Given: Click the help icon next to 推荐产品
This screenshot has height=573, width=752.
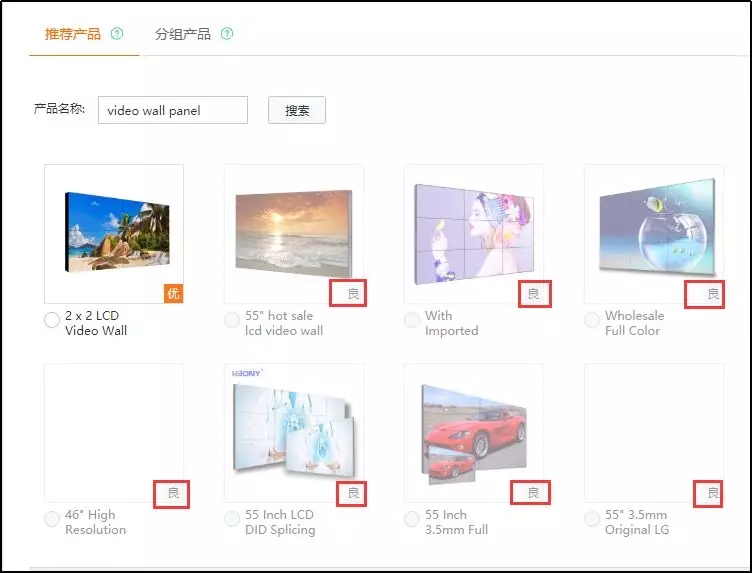Looking at the screenshot, I should (x=117, y=34).
